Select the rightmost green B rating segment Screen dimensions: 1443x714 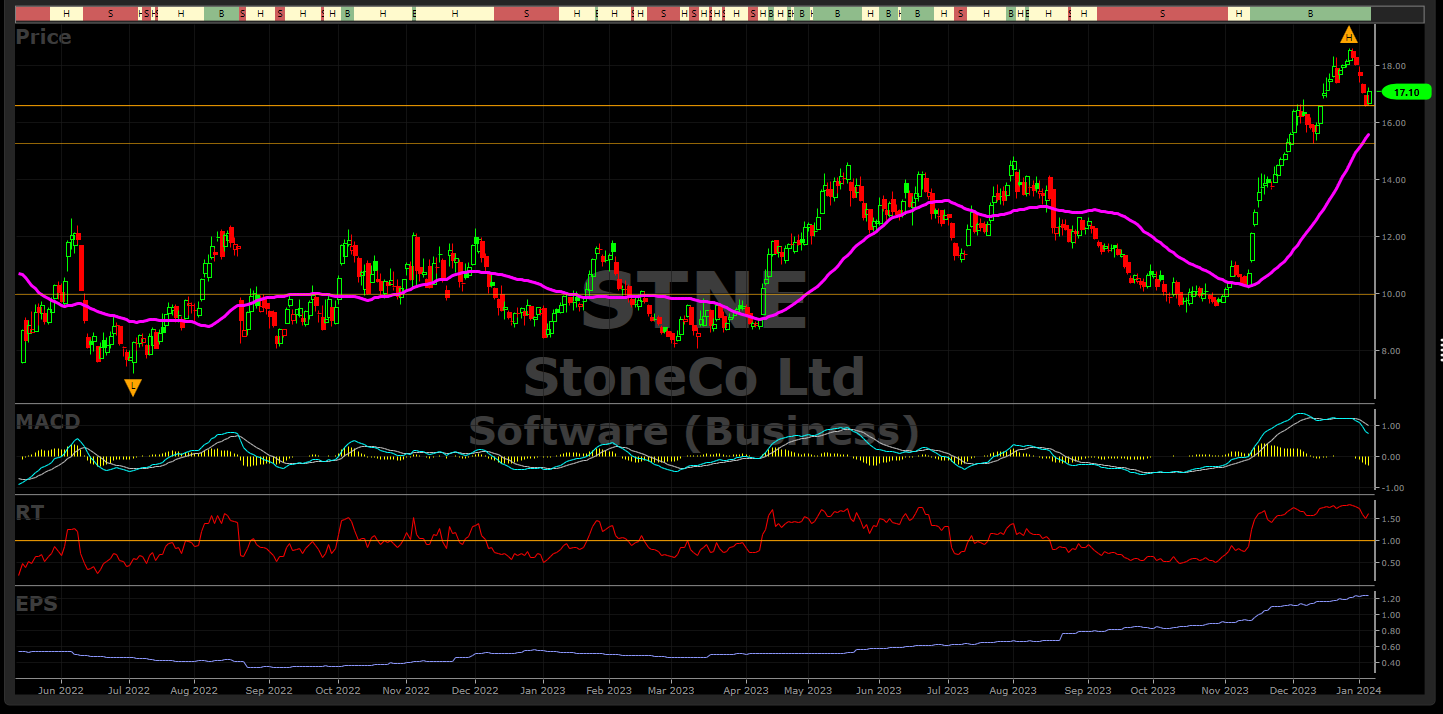tap(1310, 14)
